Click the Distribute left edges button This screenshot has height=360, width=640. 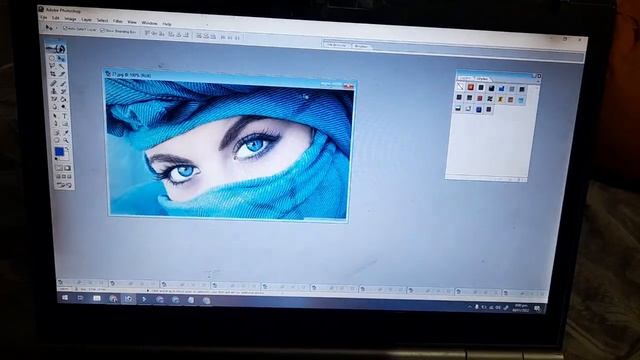pos(223,37)
